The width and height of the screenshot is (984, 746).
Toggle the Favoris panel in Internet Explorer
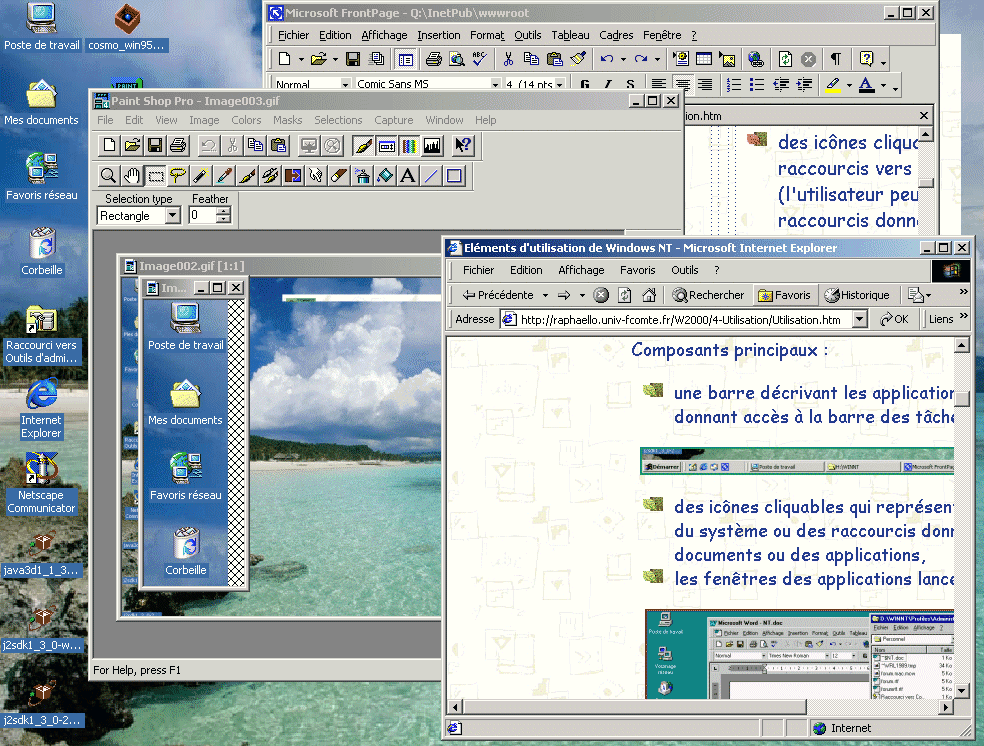[784, 295]
